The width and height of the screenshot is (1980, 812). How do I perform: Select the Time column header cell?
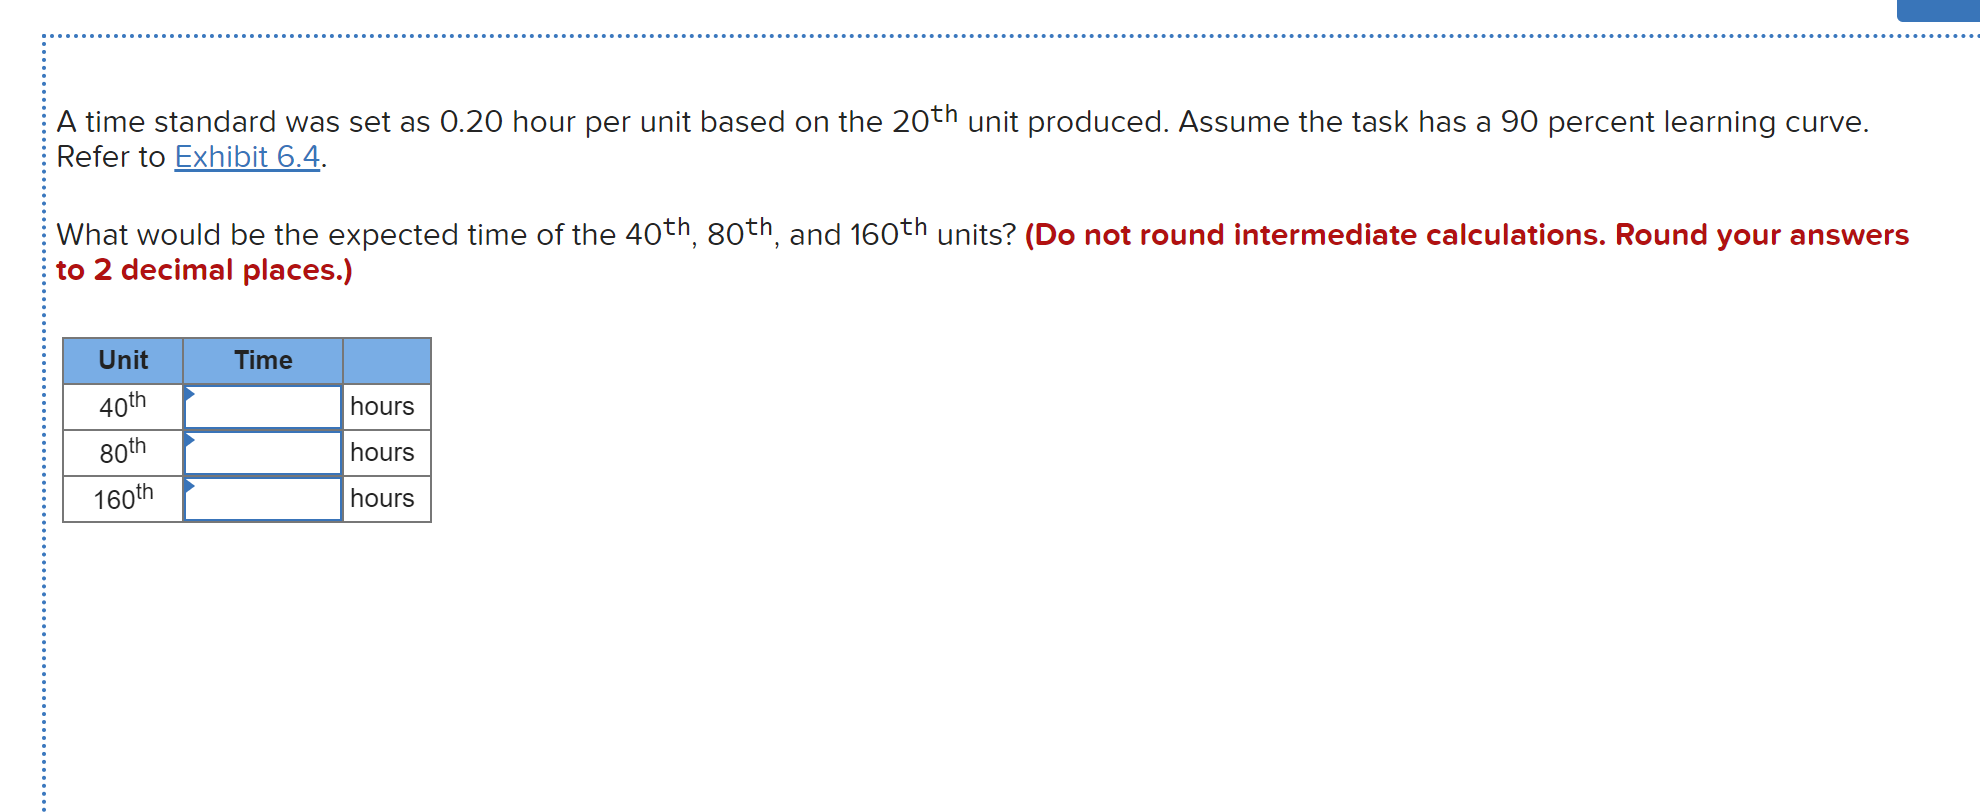263,360
